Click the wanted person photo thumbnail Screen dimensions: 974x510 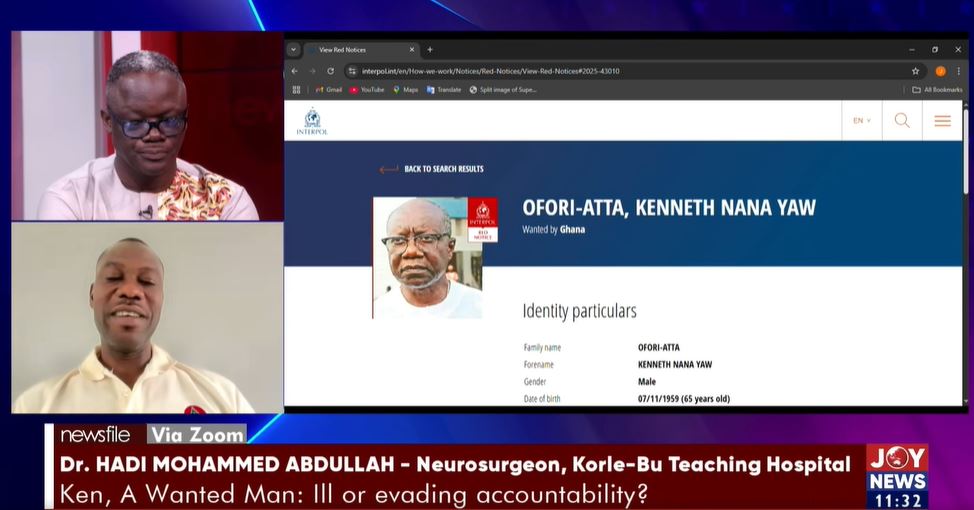[427, 257]
